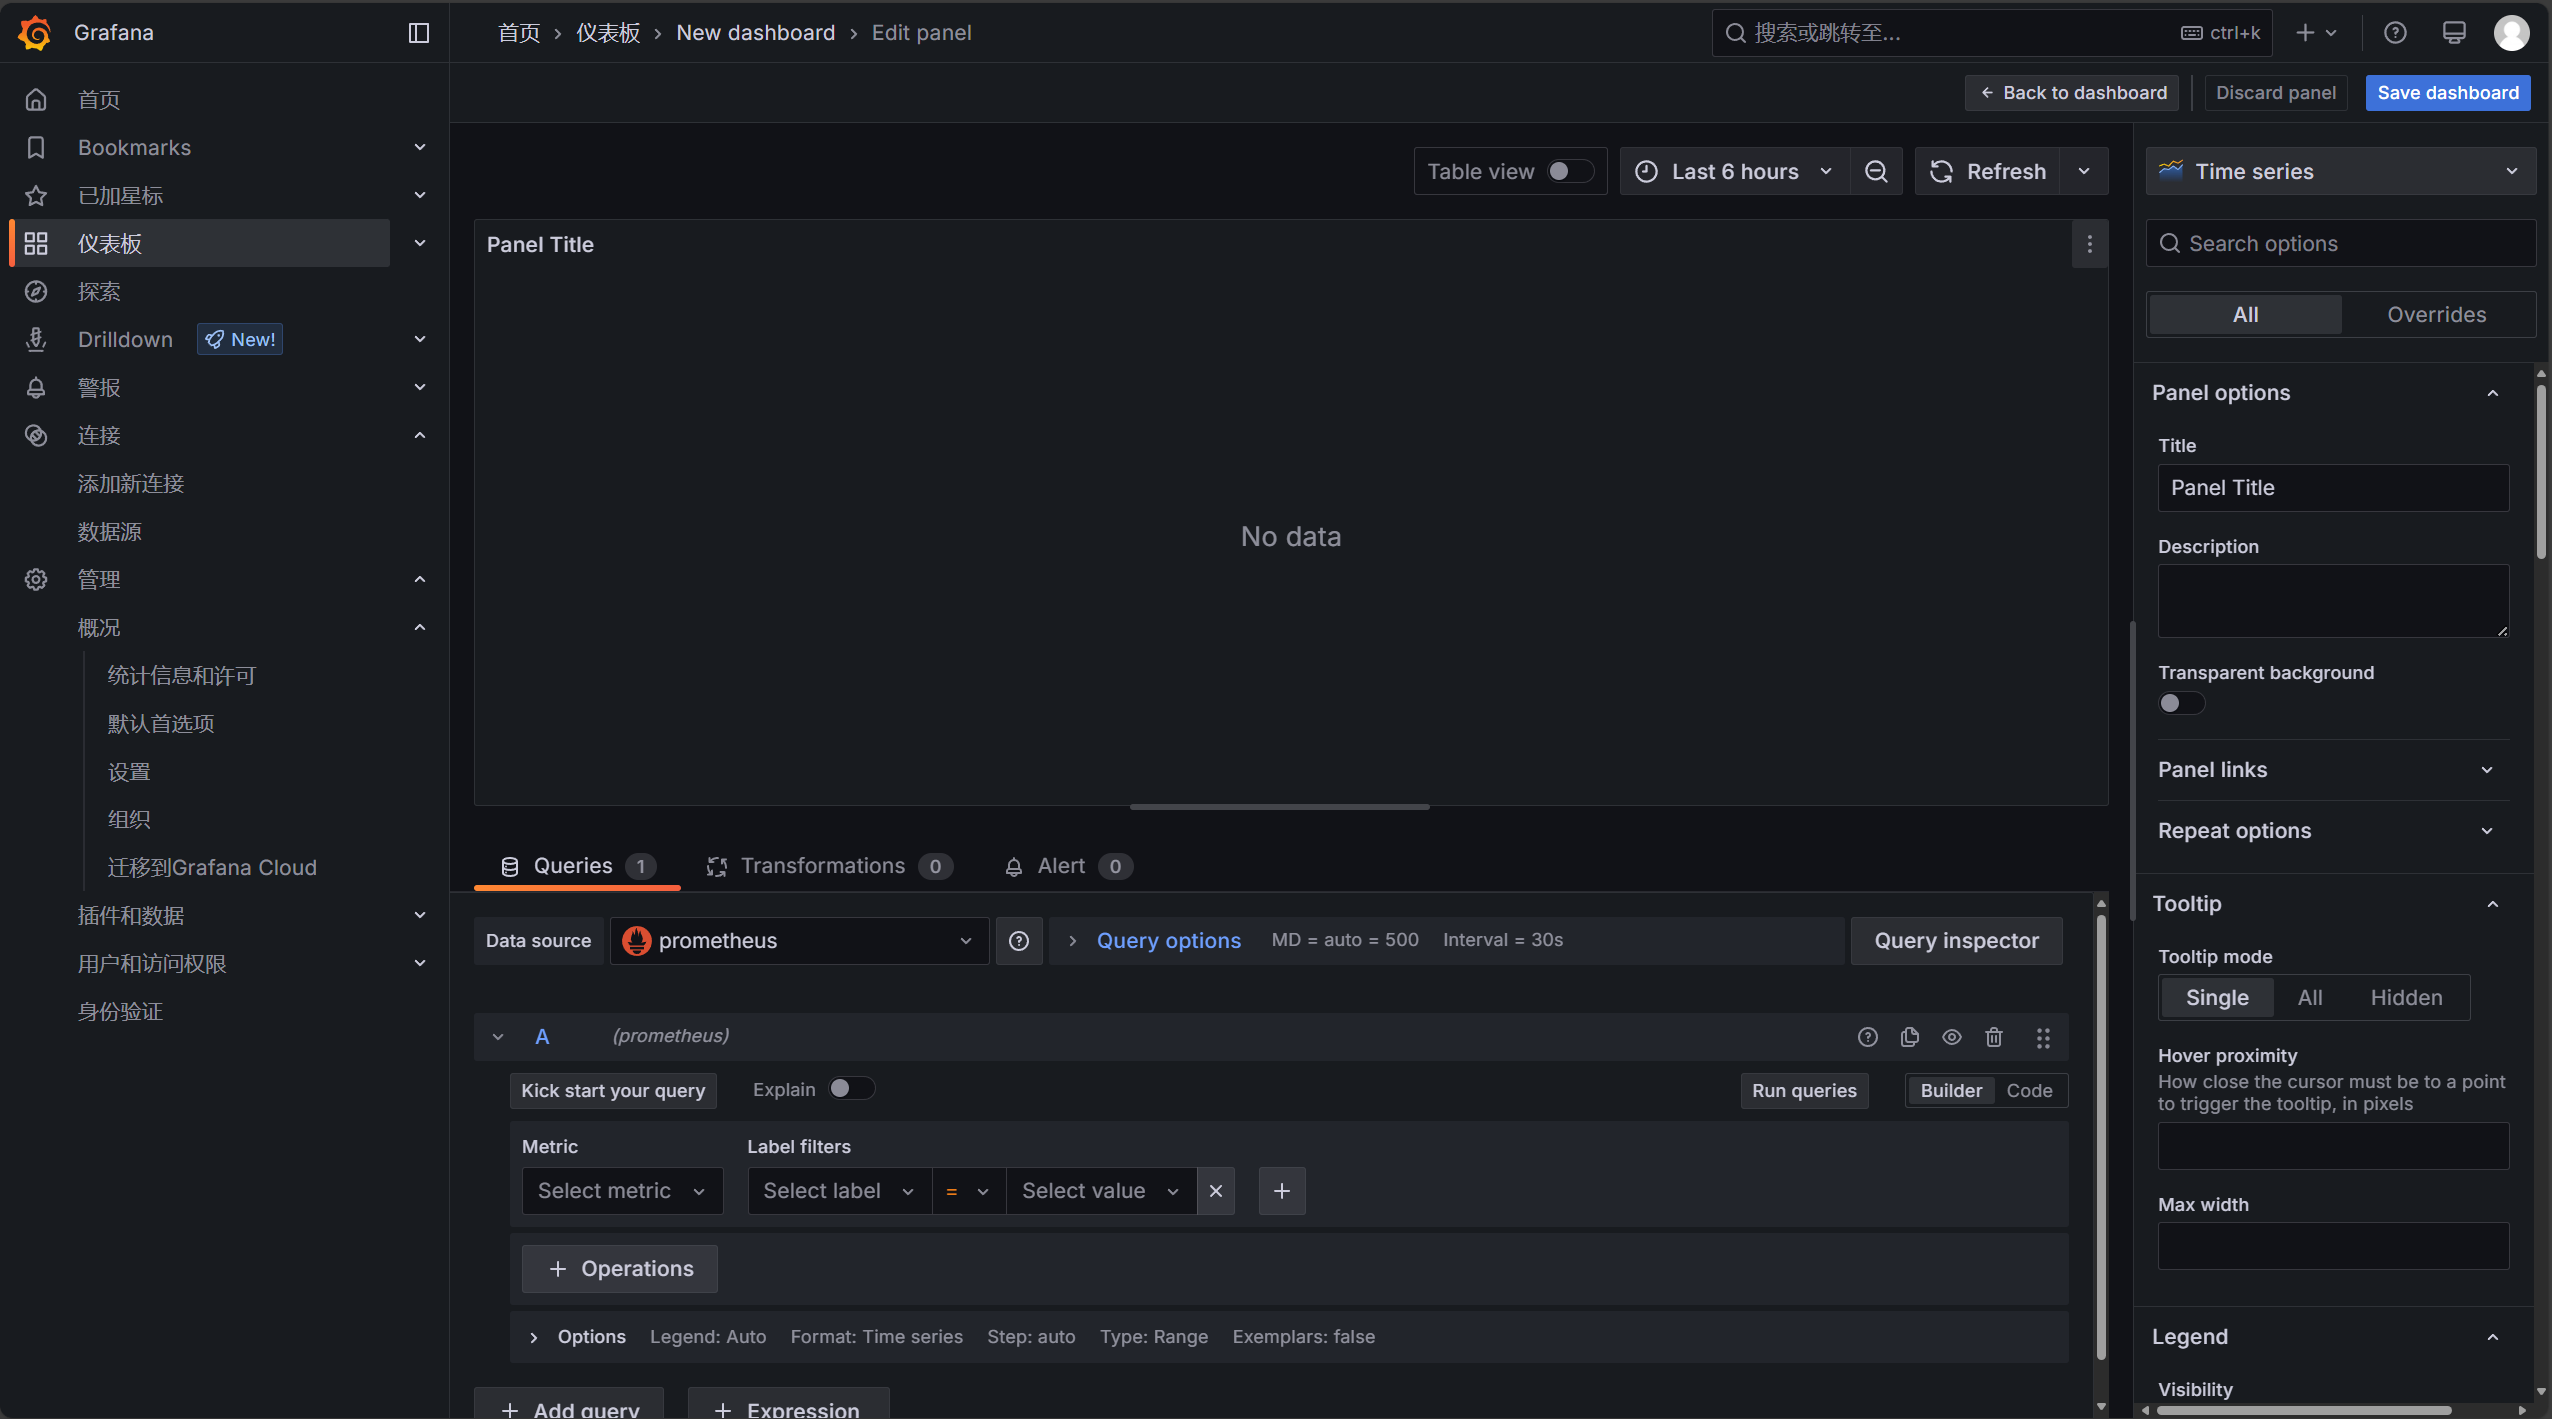The width and height of the screenshot is (2552, 1419).
Task: Click the Grafana logo icon
Action: [35, 33]
